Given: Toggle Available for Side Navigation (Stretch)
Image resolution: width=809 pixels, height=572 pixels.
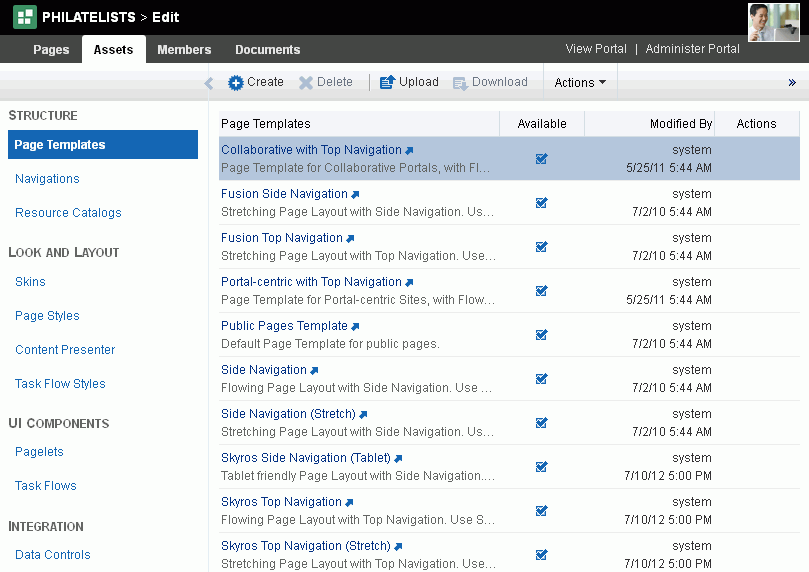Looking at the screenshot, I should click(x=541, y=423).
